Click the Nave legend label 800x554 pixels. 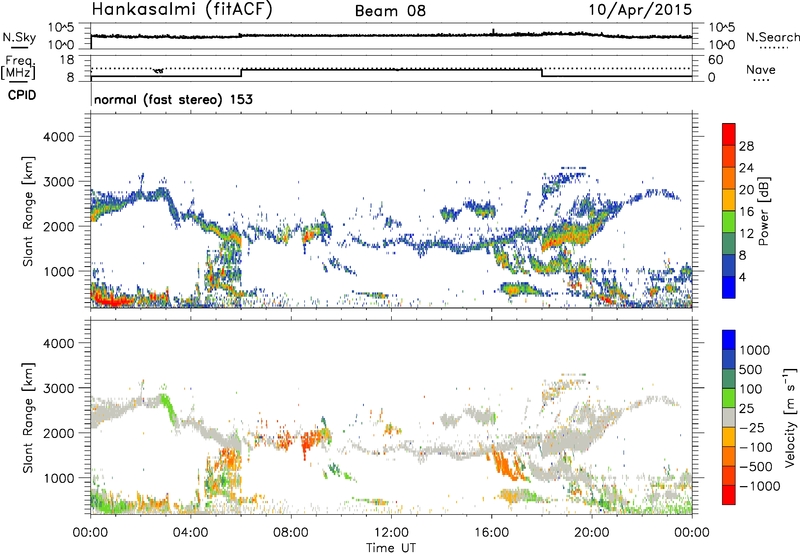[x=761, y=69]
